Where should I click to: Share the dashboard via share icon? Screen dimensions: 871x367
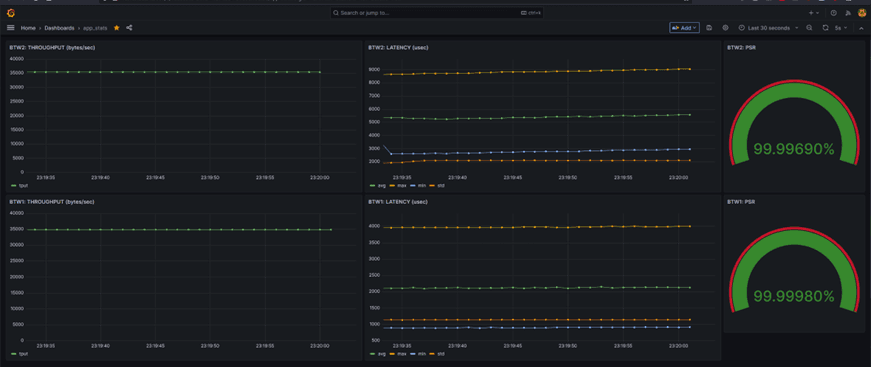click(x=129, y=28)
